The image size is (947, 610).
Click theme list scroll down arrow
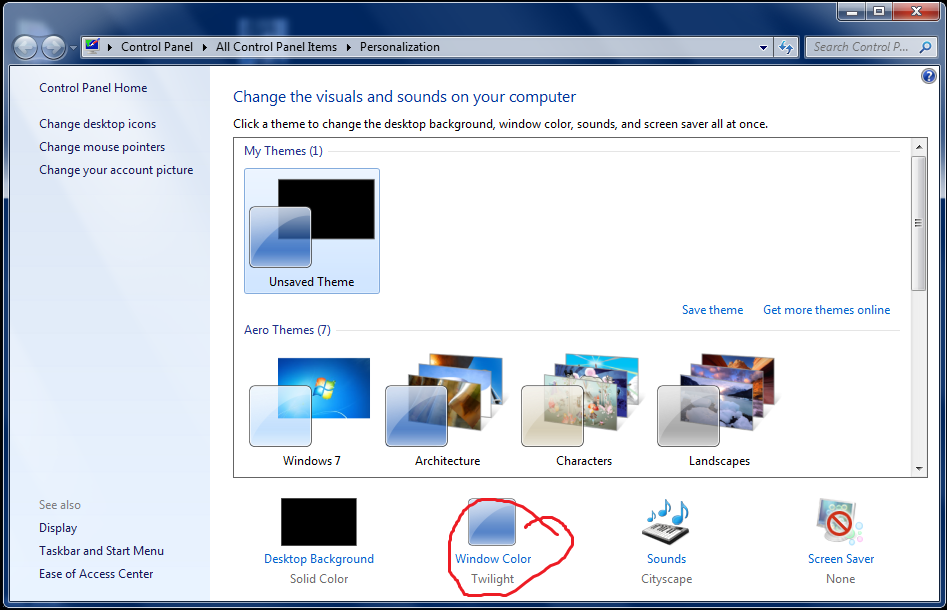(919, 468)
